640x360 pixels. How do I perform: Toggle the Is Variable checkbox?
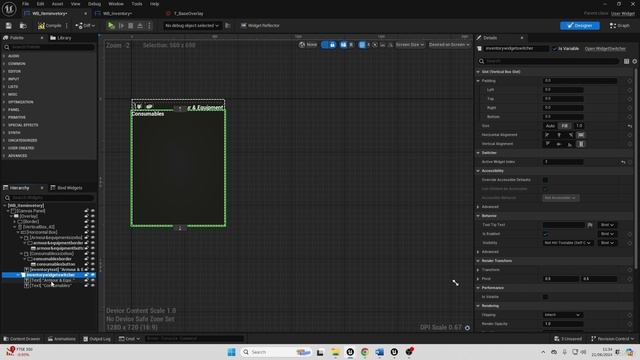[x=555, y=49]
